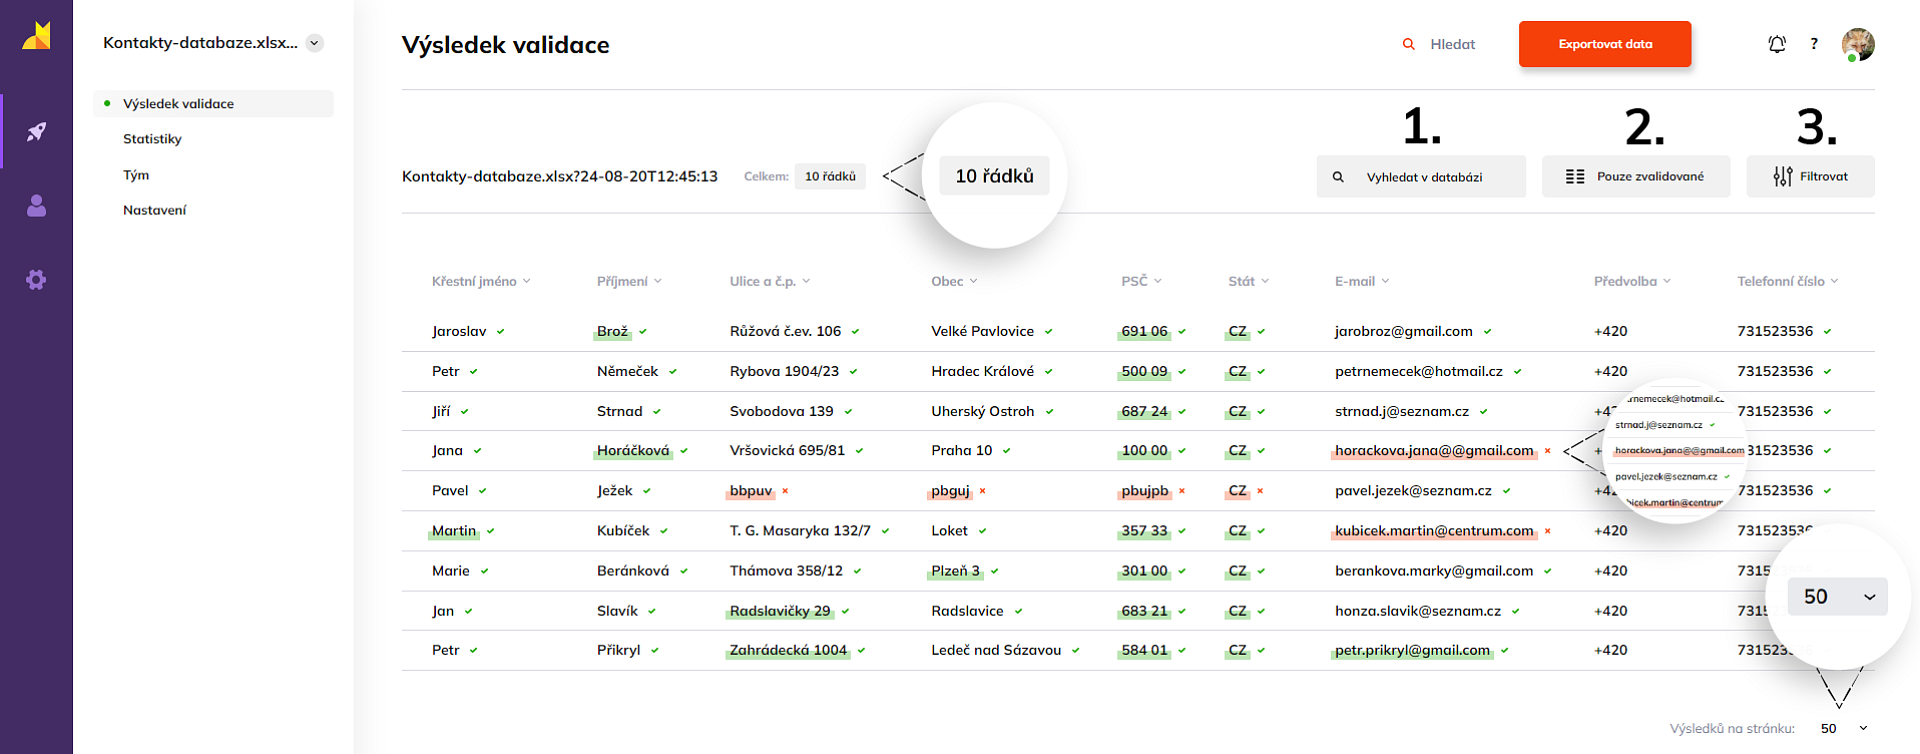Click the green checkmark next to Jaroslav
1920x754 pixels.
pos(500,332)
